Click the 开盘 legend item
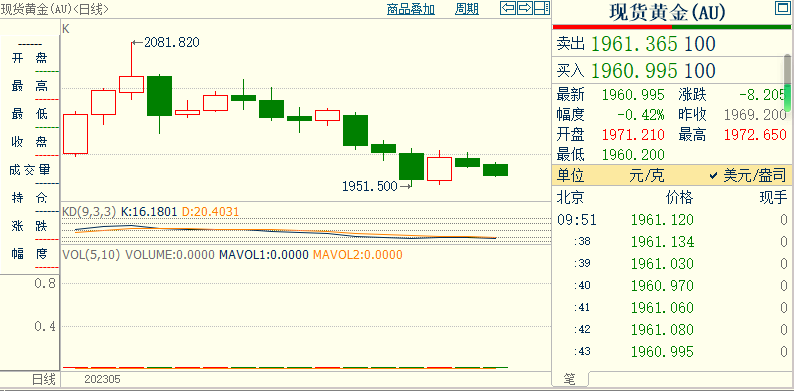The width and height of the screenshot is (794, 391). point(29,58)
